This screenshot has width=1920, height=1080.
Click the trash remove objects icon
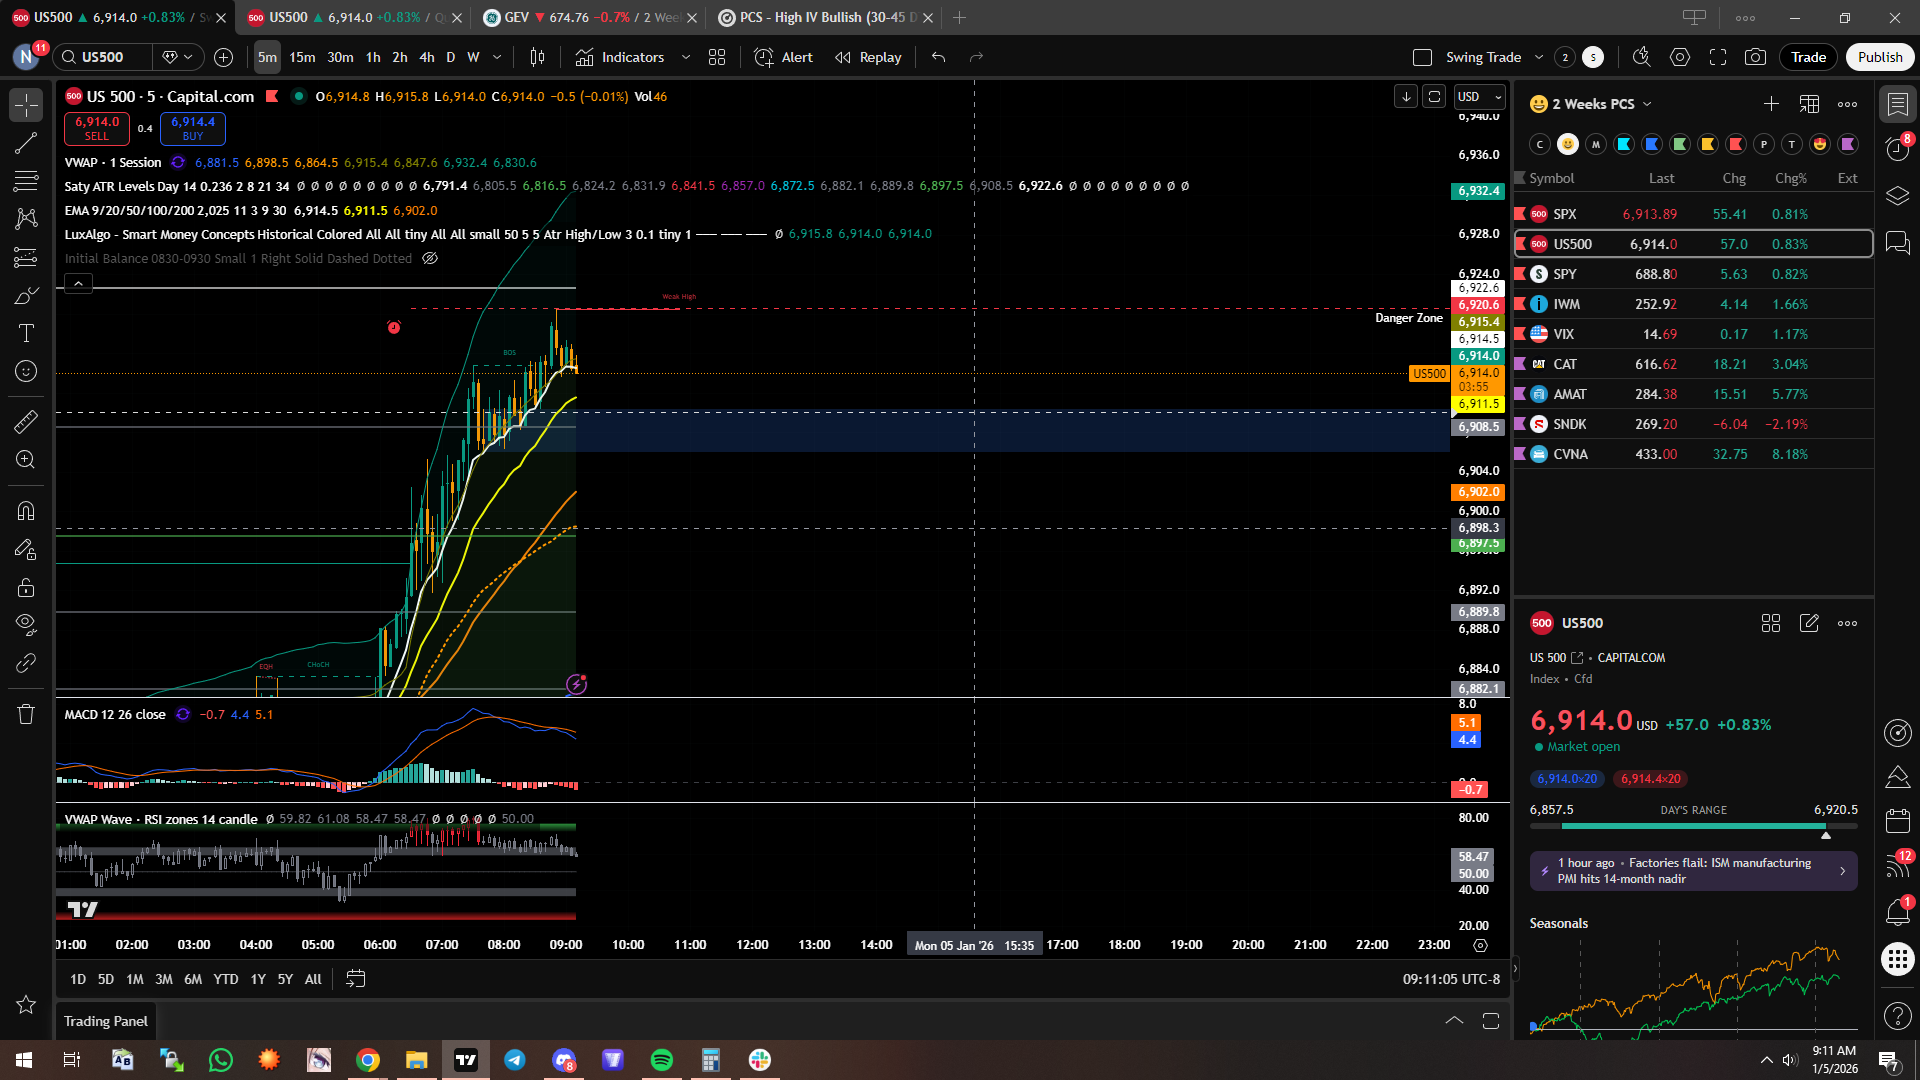point(26,714)
